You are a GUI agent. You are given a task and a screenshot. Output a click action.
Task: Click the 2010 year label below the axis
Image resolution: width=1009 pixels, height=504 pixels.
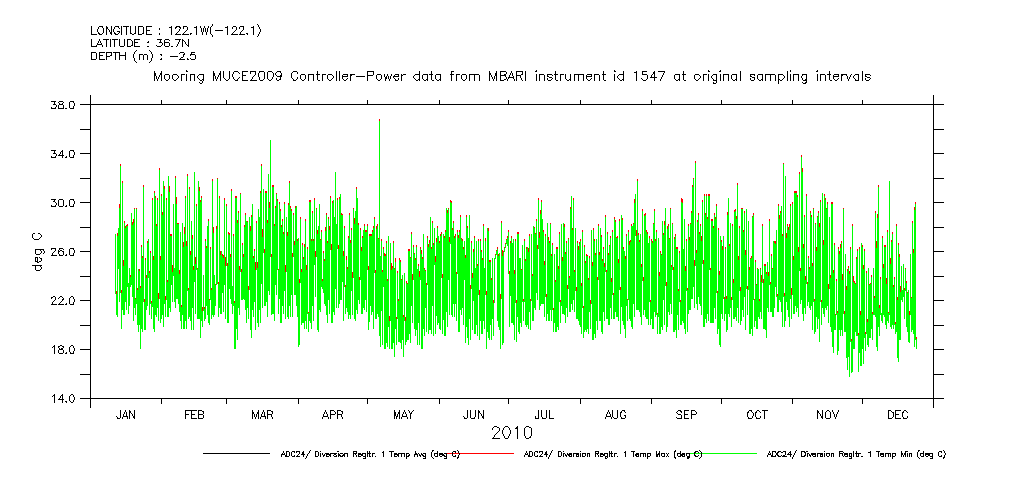[511, 433]
